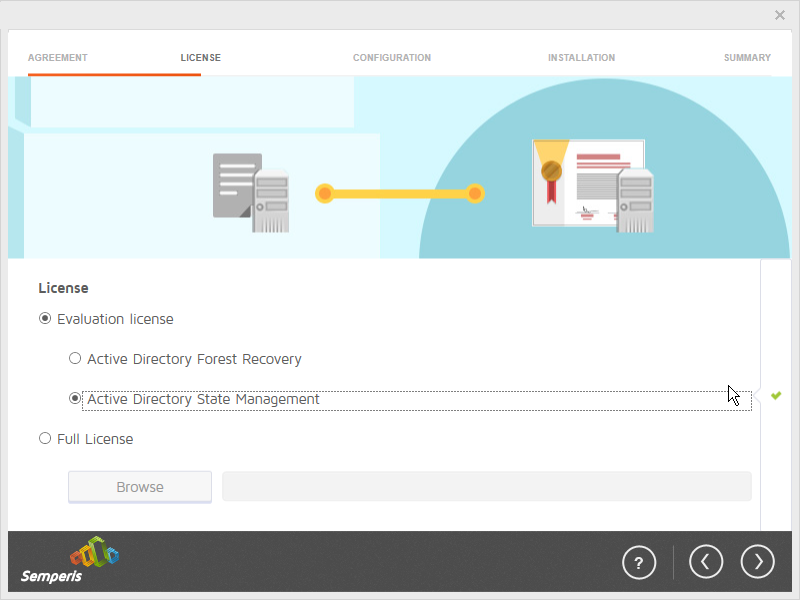Viewport: 800px width, 600px height.
Task: Click the Semperis logo
Action: click(x=70, y=563)
